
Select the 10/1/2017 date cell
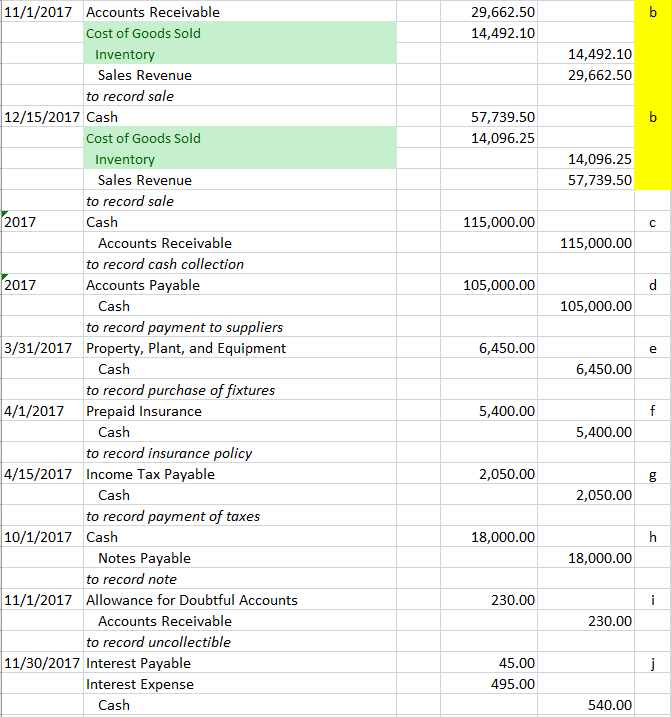click(42, 537)
